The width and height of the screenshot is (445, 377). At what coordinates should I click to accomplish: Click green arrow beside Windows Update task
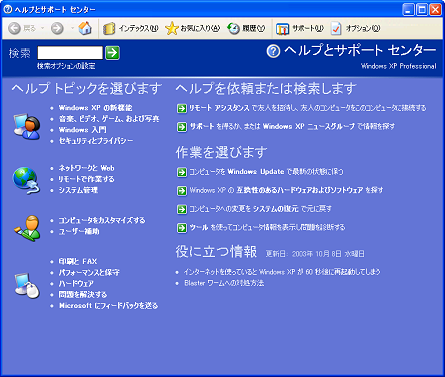tap(182, 172)
